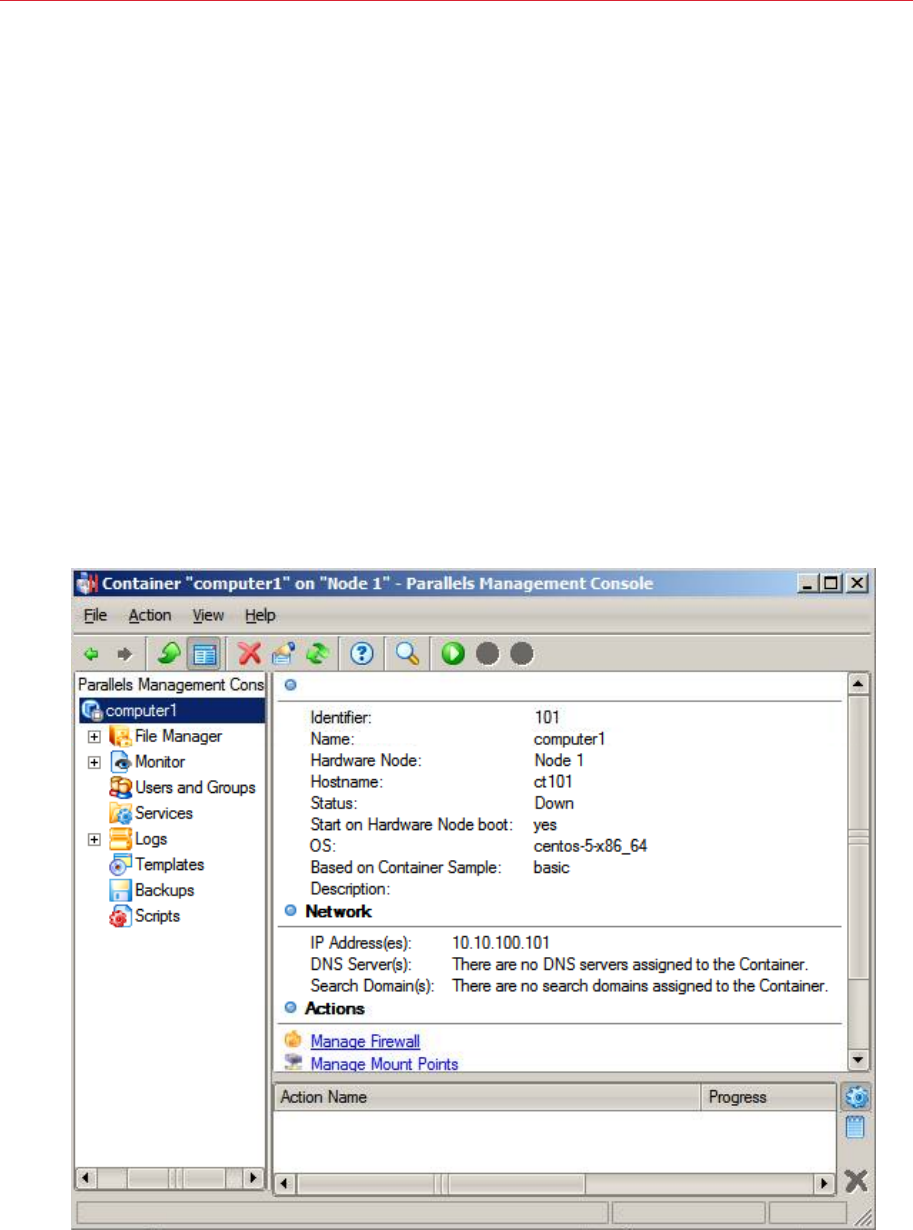
Task: Expand the Monitor tree node
Action: click(x=94, y=762)
